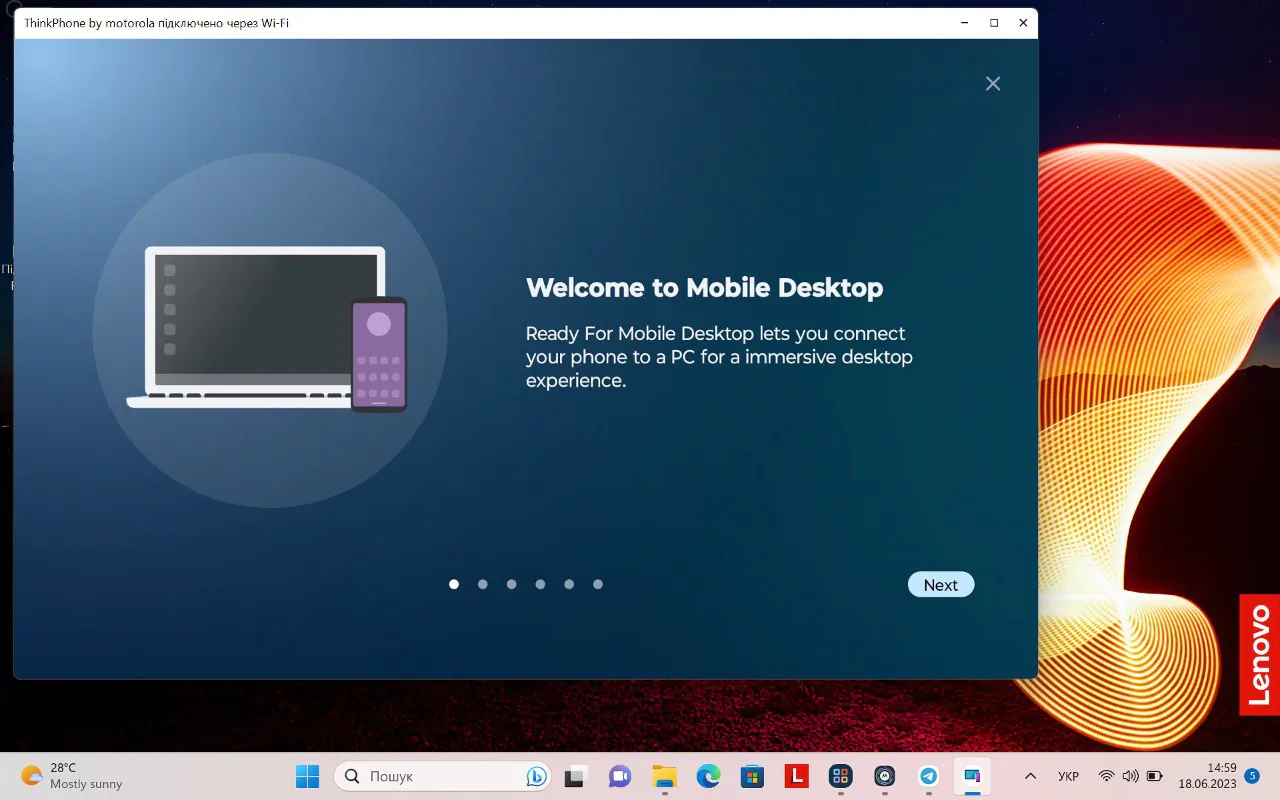Viewport: 1280px width, 800px height.
Task: Jump to the third page indicator dot
Action: click(x=511, y=584)
